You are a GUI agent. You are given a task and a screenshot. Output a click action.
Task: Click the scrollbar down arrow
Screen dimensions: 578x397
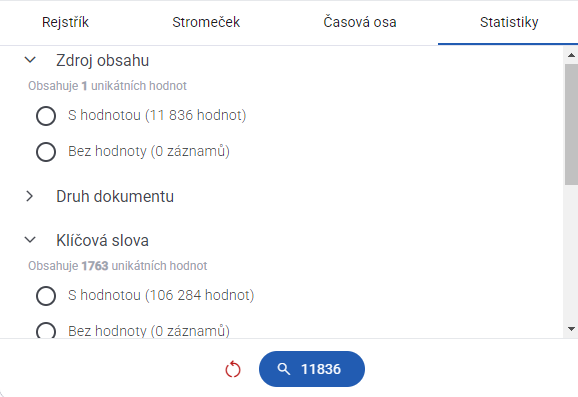click(x=571, y=329)
